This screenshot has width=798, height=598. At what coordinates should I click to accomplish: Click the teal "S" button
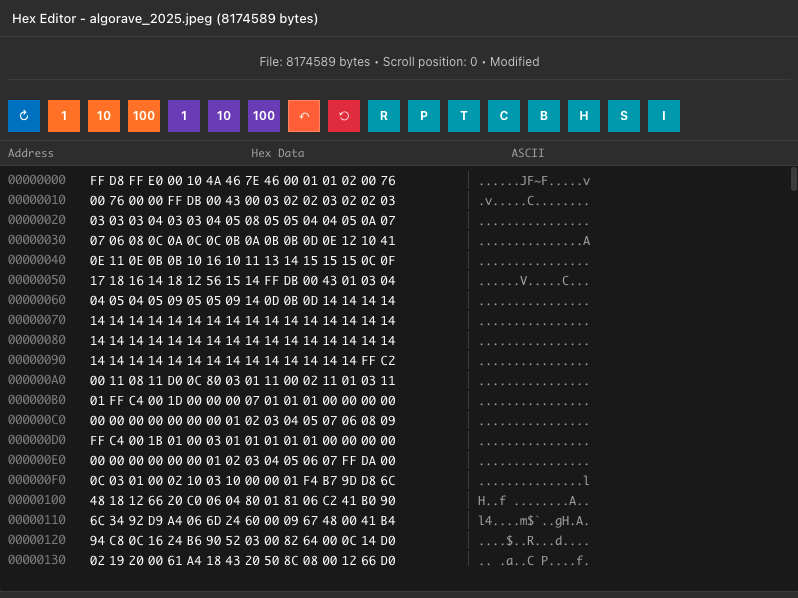coord(624,116)
